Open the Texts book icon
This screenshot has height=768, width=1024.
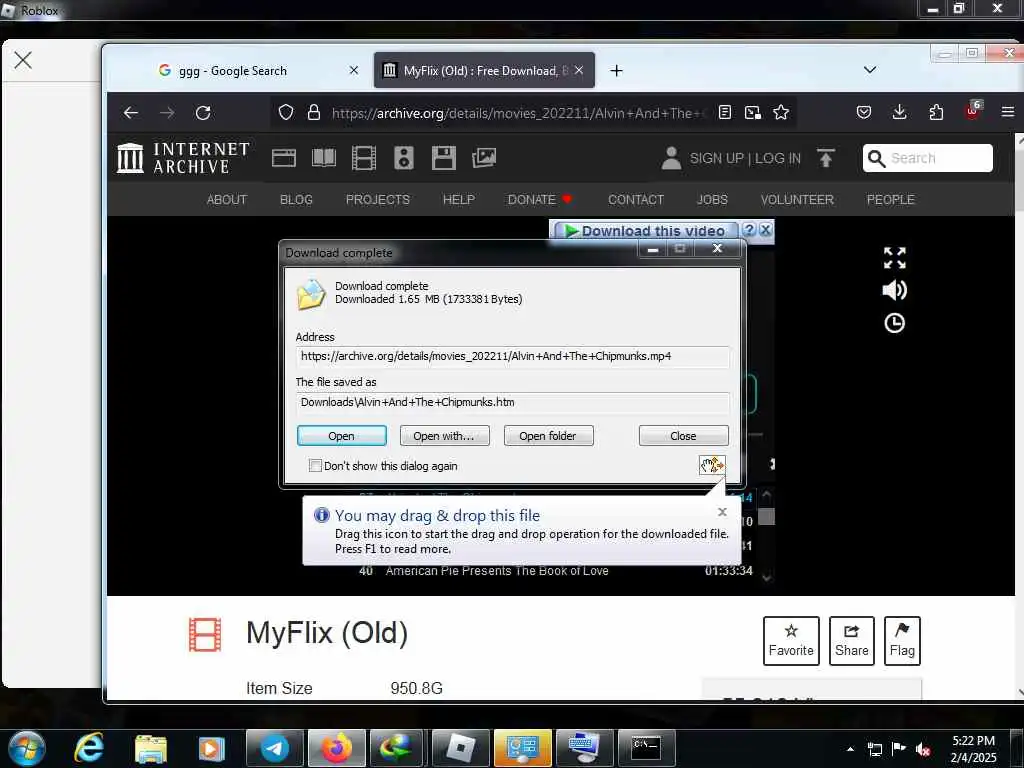(x=324, y=158)
